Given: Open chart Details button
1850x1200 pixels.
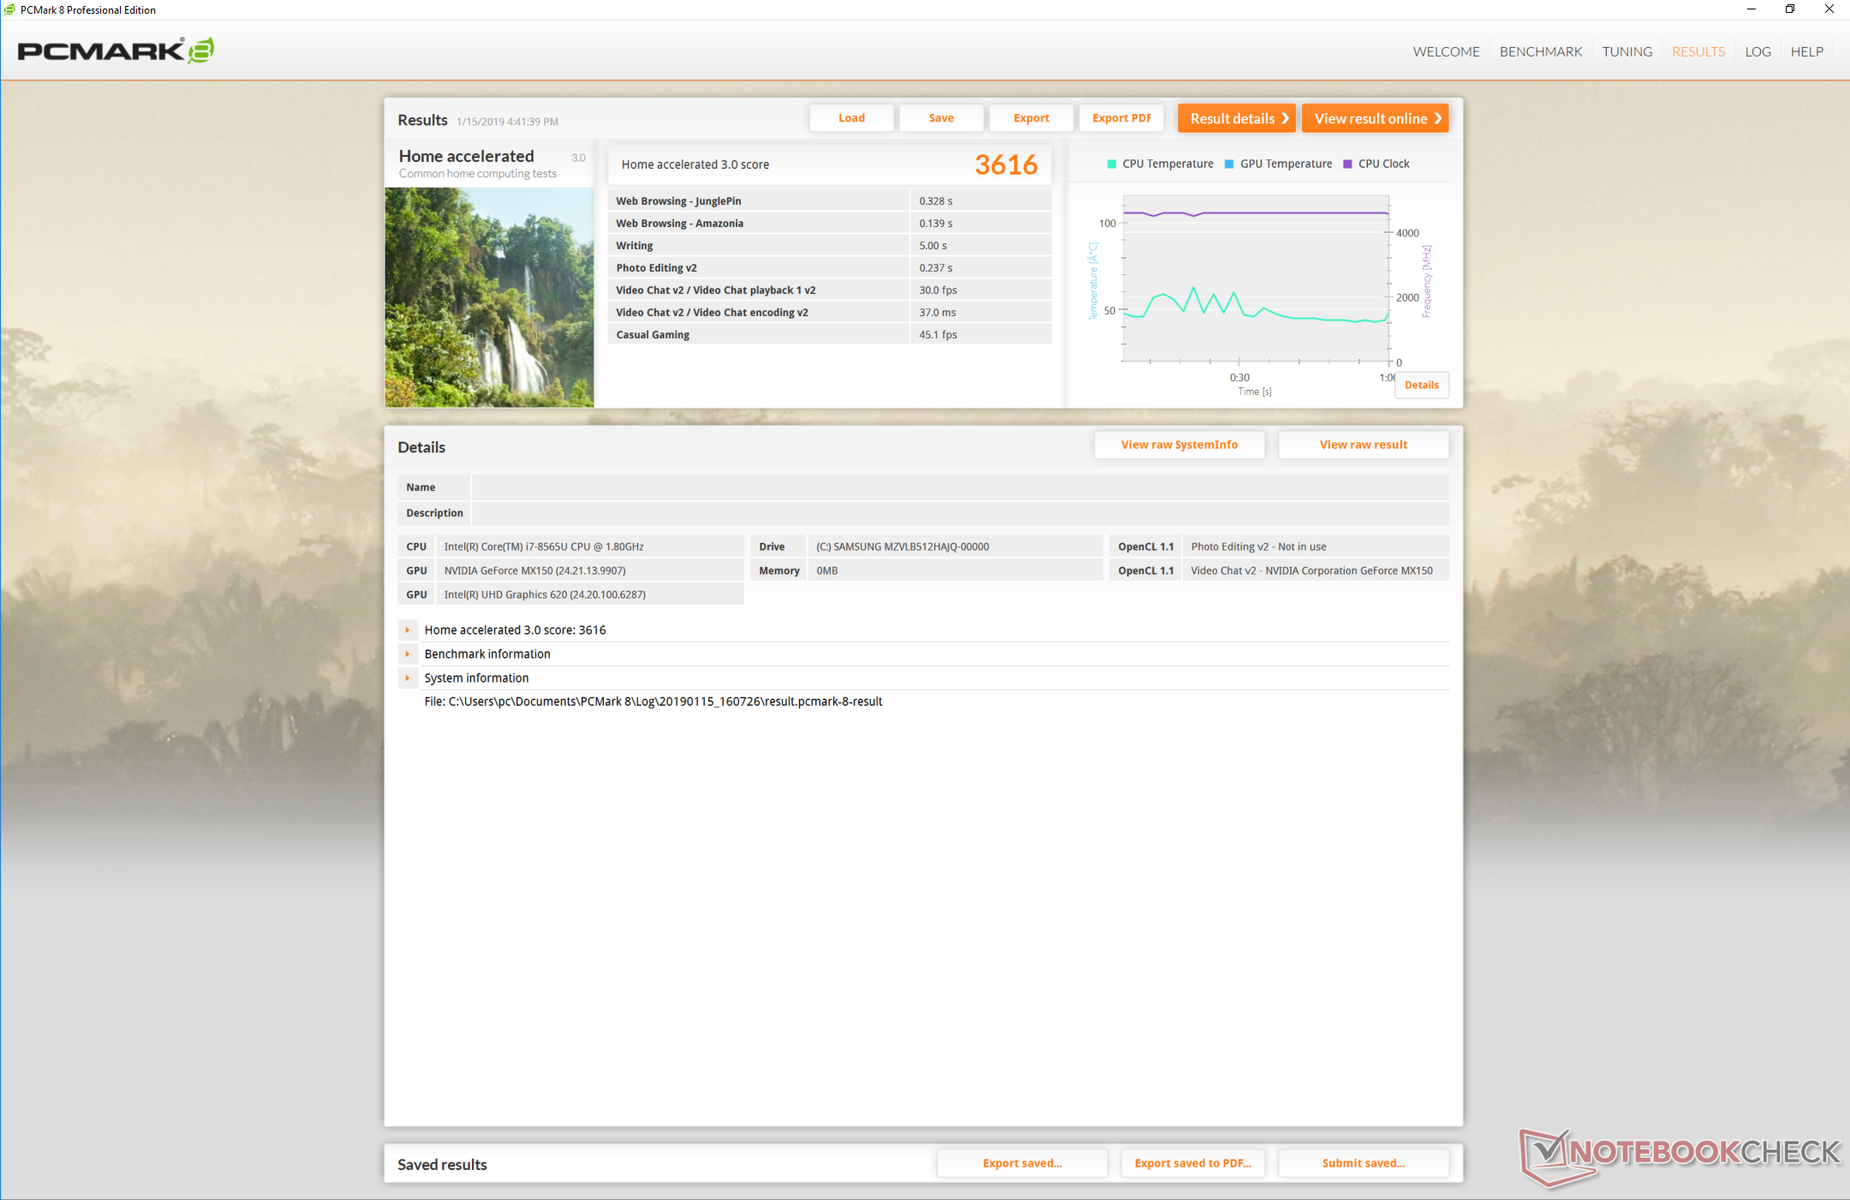Looking at the screenshot, I should pos(1421,385).
